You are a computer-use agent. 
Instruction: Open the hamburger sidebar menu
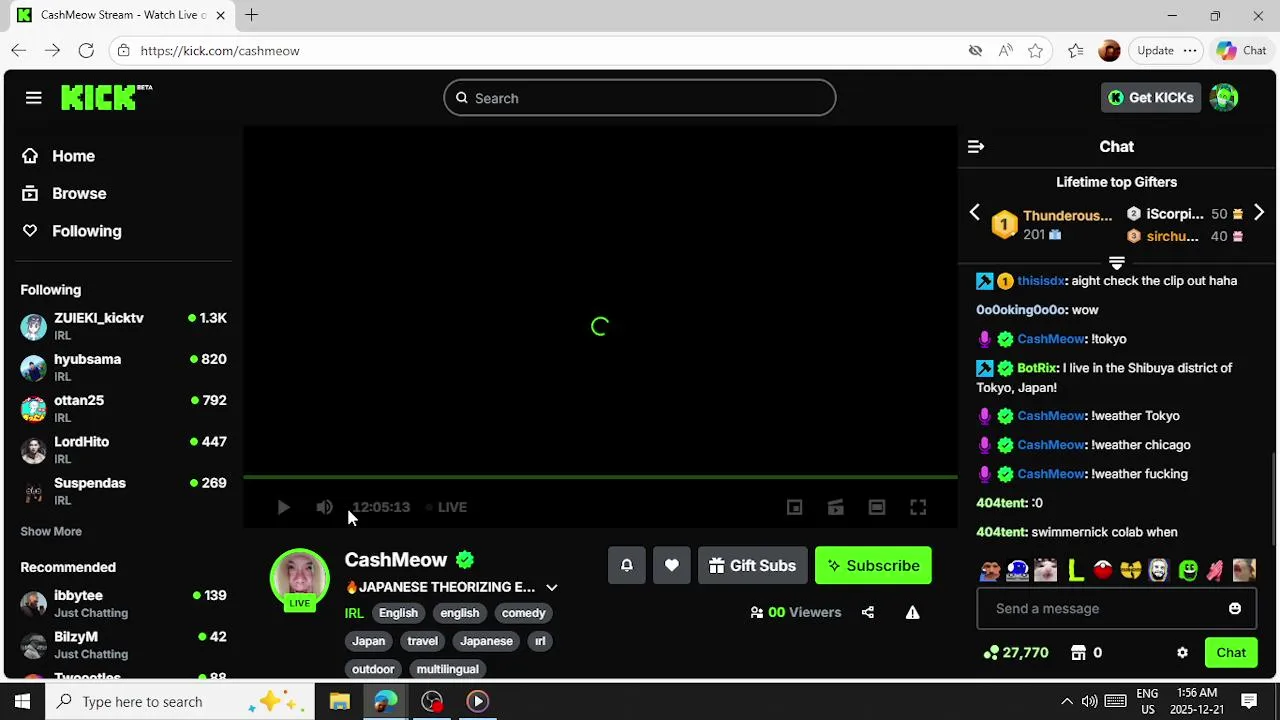[34, 98]
